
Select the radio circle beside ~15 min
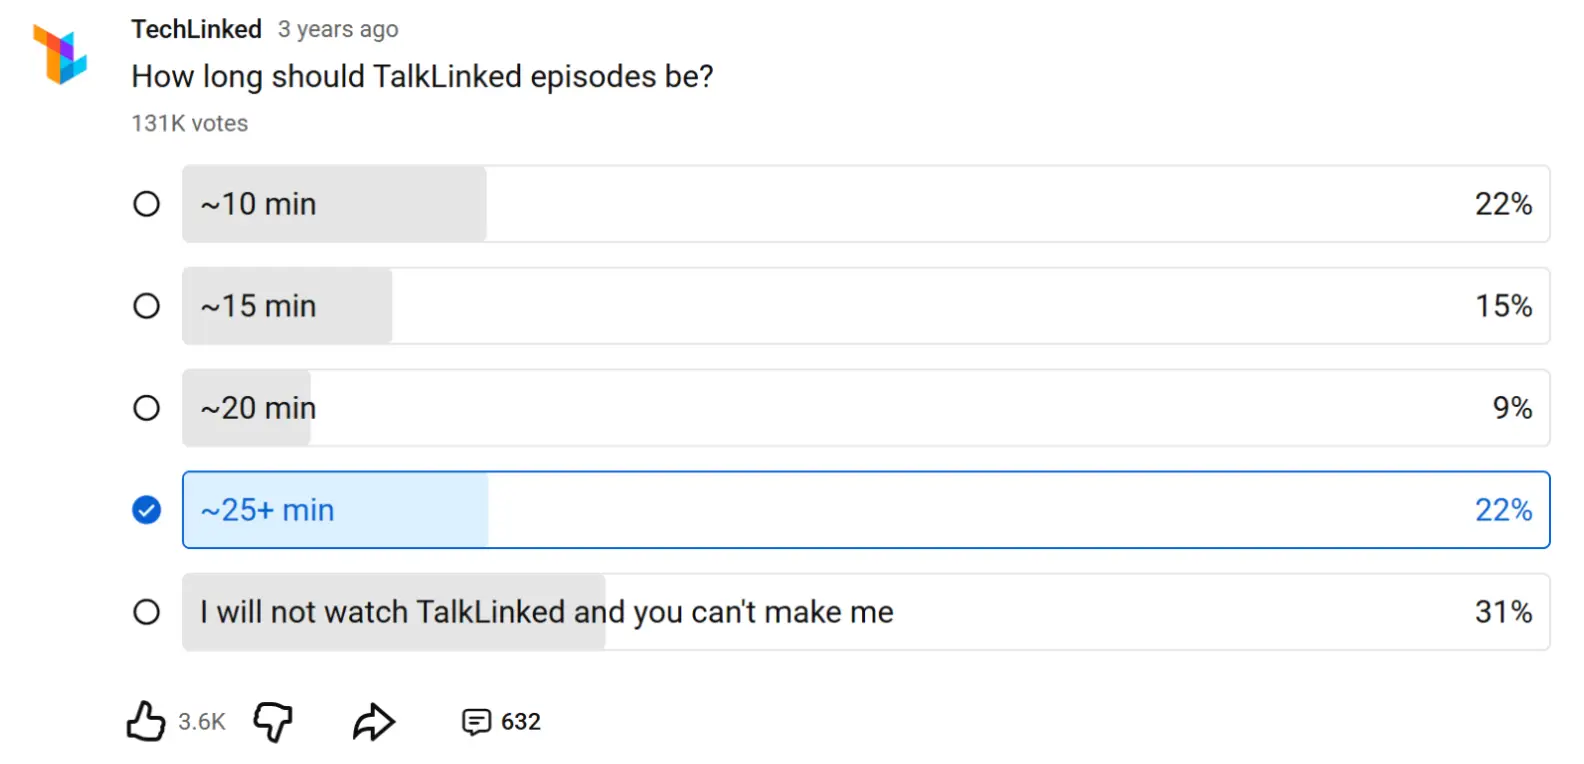click(x=147, y=306)
